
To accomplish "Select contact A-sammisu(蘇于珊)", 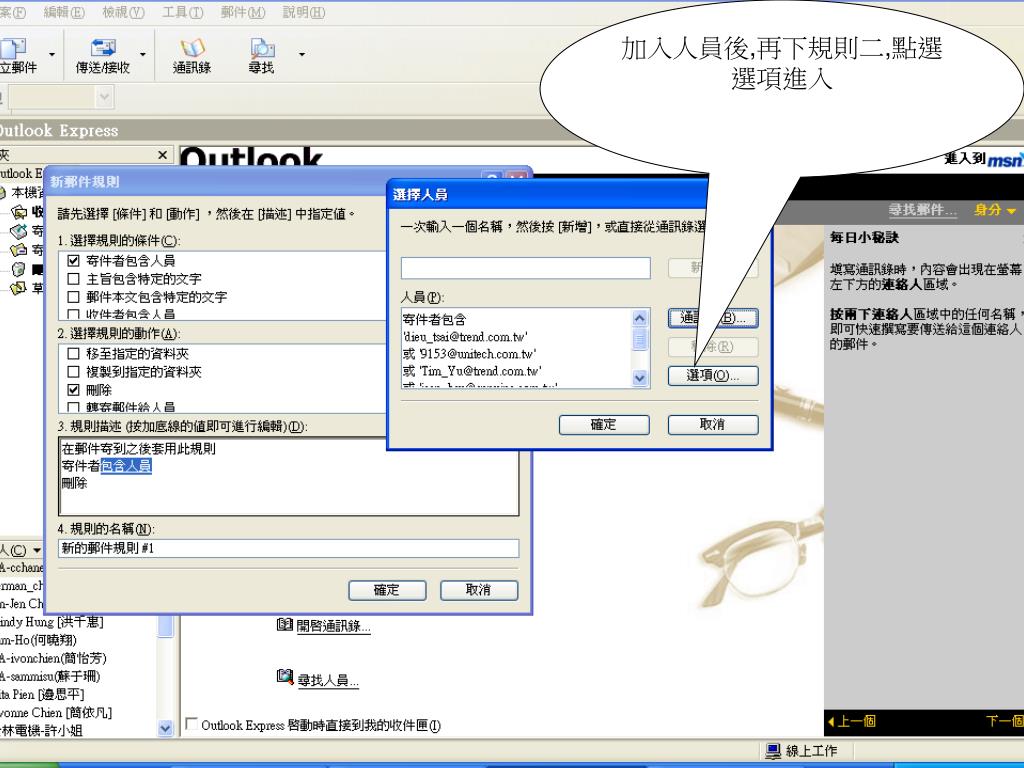I will pyautogui.click(x=50, y=676).
